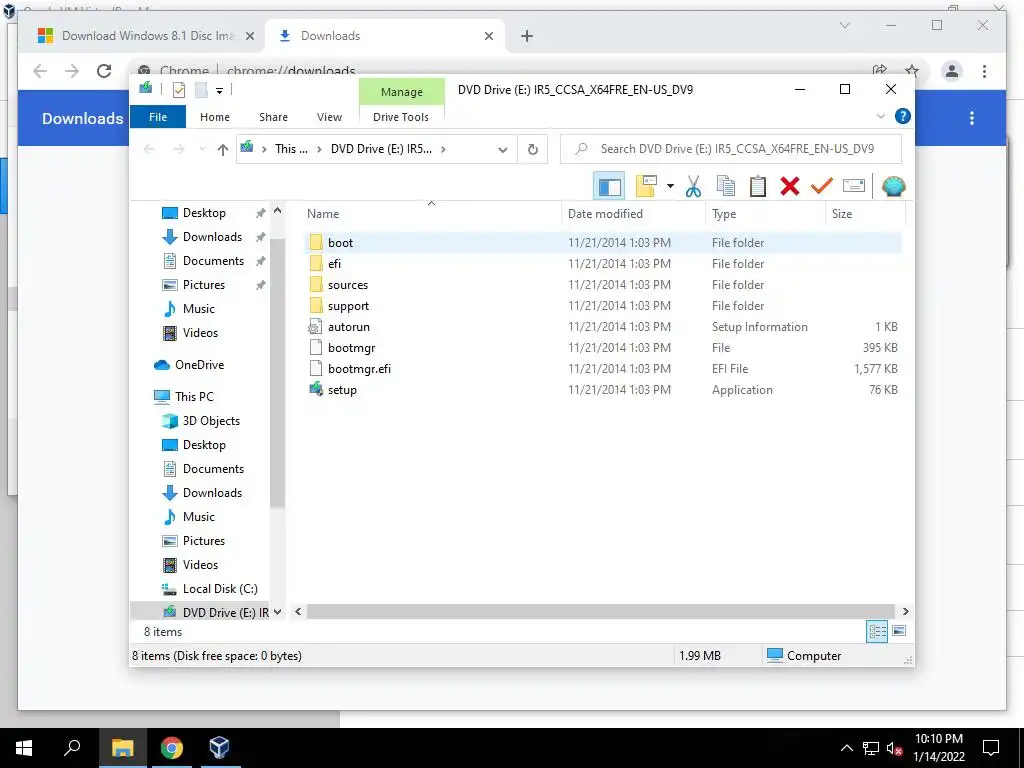Select the boot folder

pos(602,243)
